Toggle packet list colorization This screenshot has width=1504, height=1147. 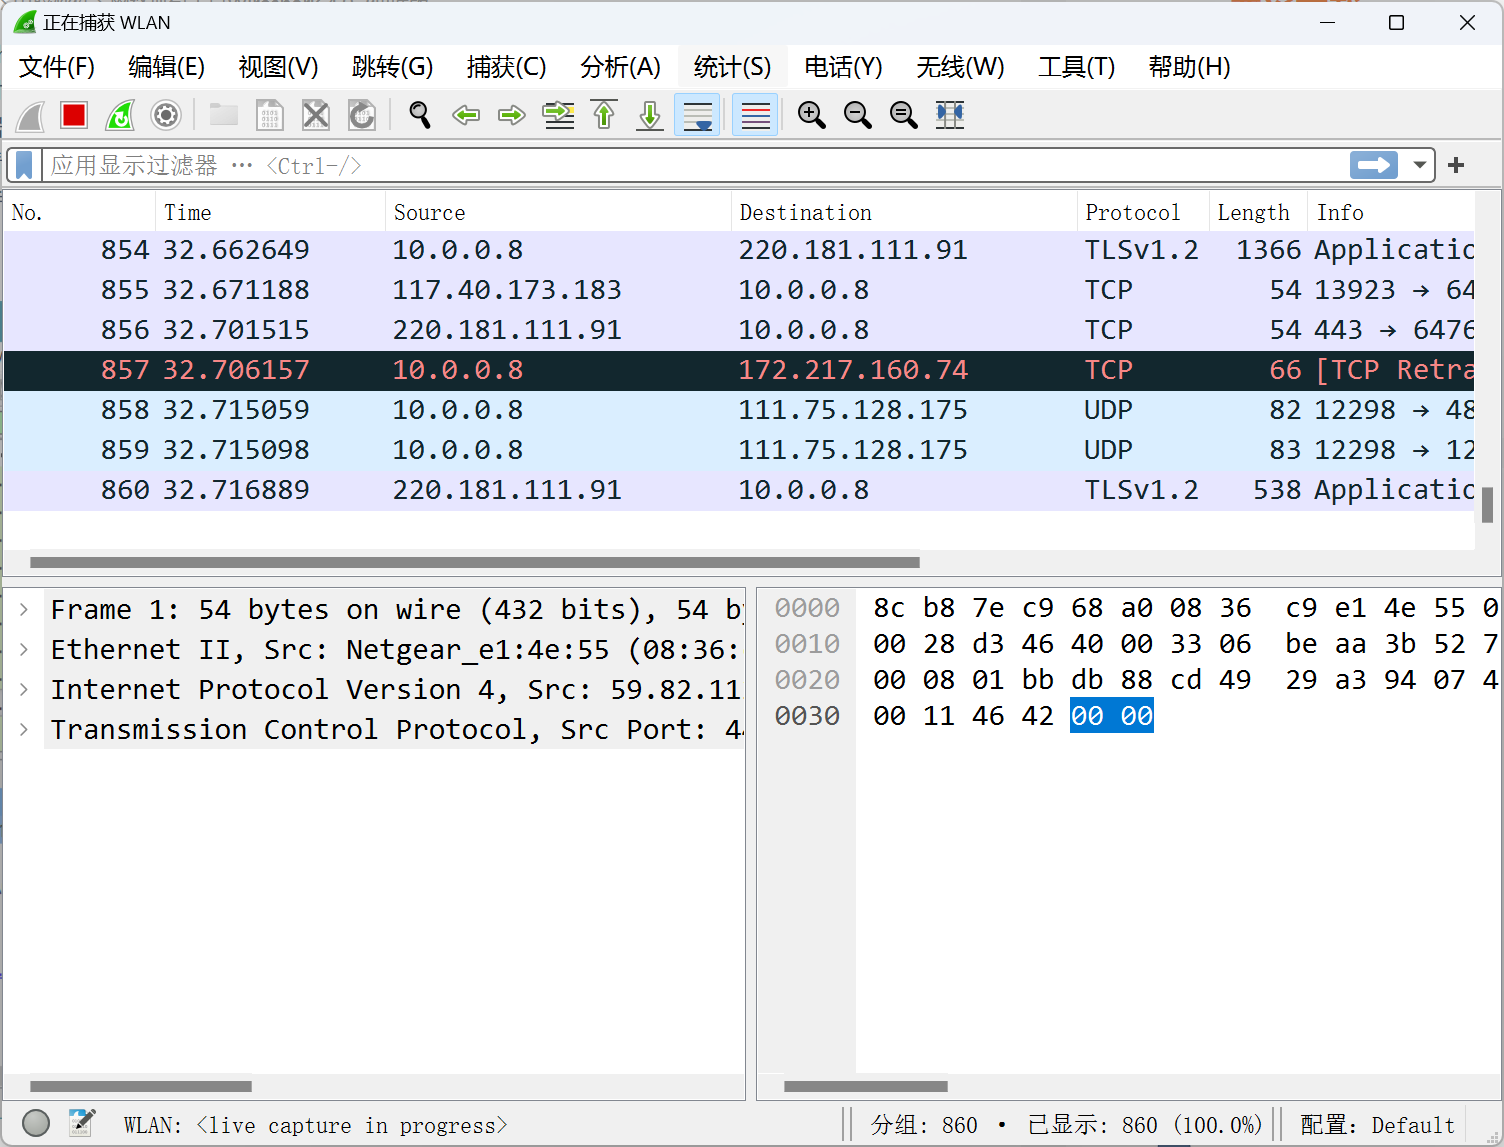[x=755, y=115]
